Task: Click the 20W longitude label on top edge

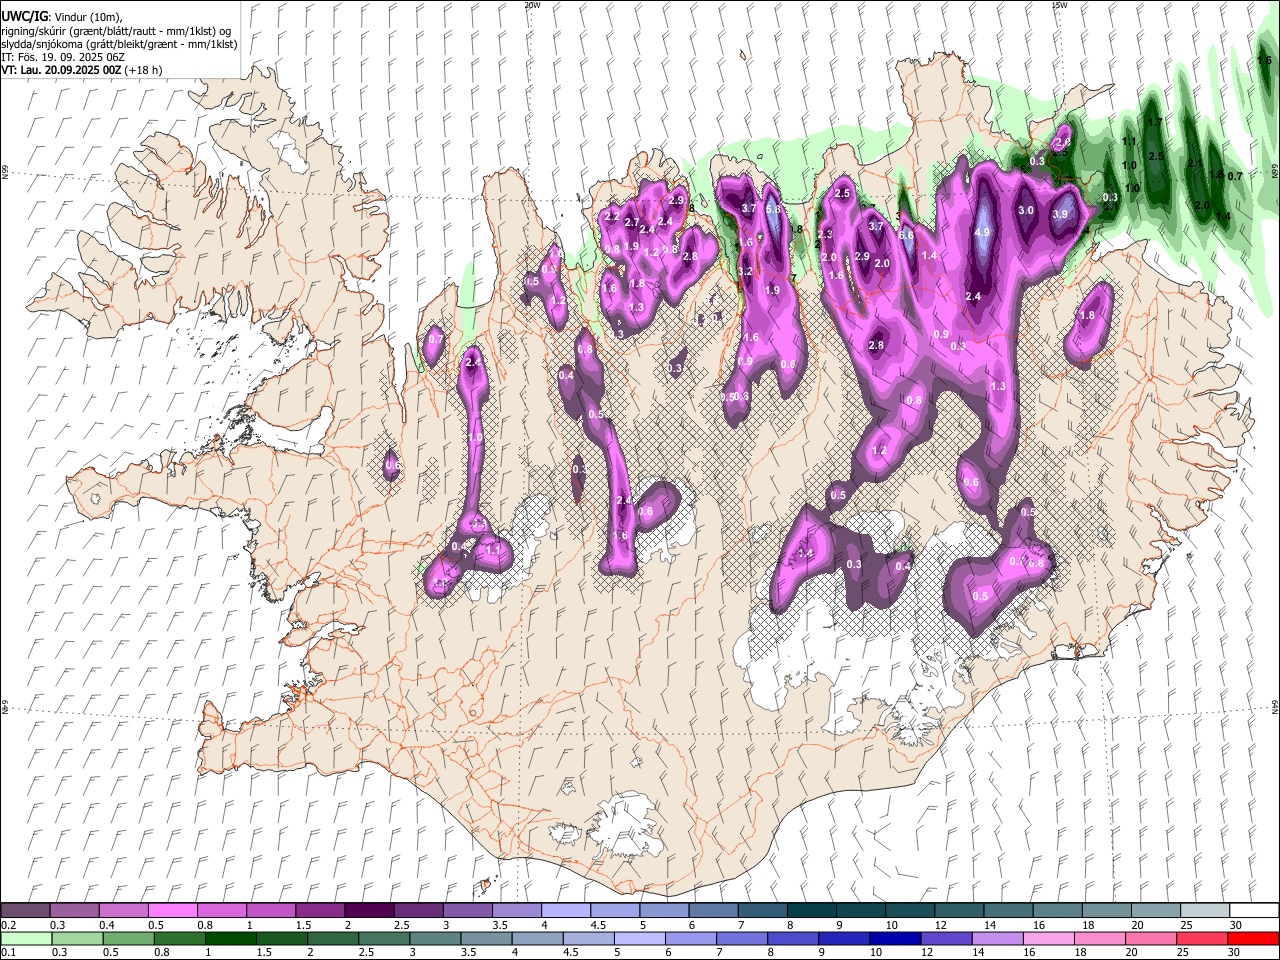Action: [x=532, y=5]
